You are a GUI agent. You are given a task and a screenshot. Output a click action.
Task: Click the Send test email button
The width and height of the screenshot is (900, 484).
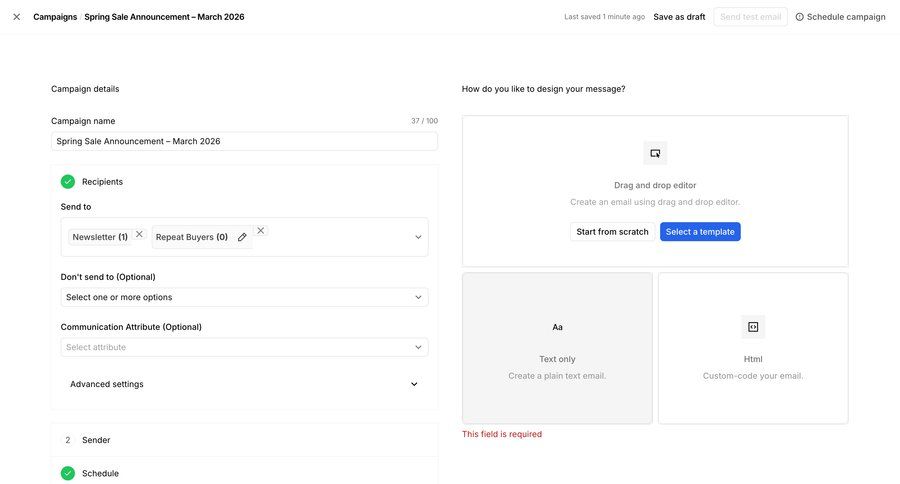coord(750,17)
